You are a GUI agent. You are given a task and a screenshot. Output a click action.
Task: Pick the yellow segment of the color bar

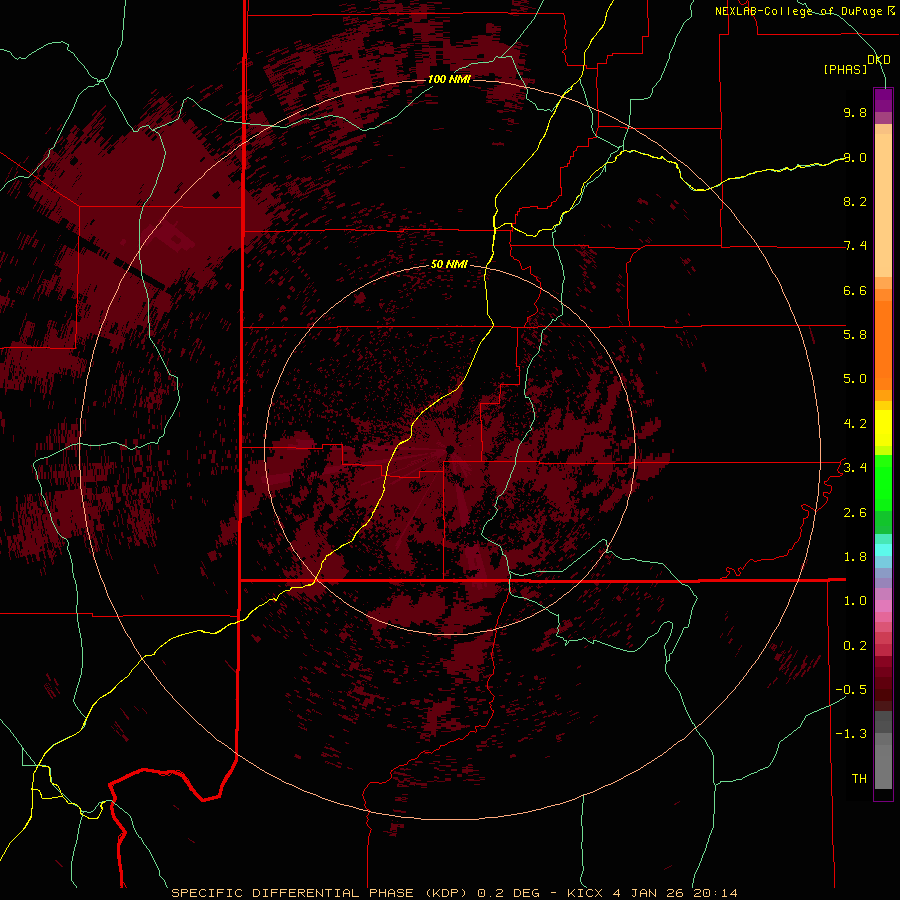coord(883,428)
